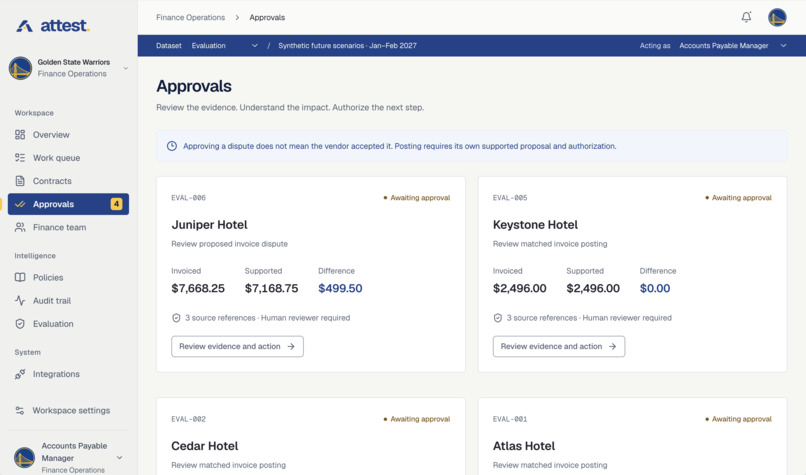This screenshot has width=806, height=475.
Task: Click Awaiting approval status on Juniper Hotel card
Action: 417,198
